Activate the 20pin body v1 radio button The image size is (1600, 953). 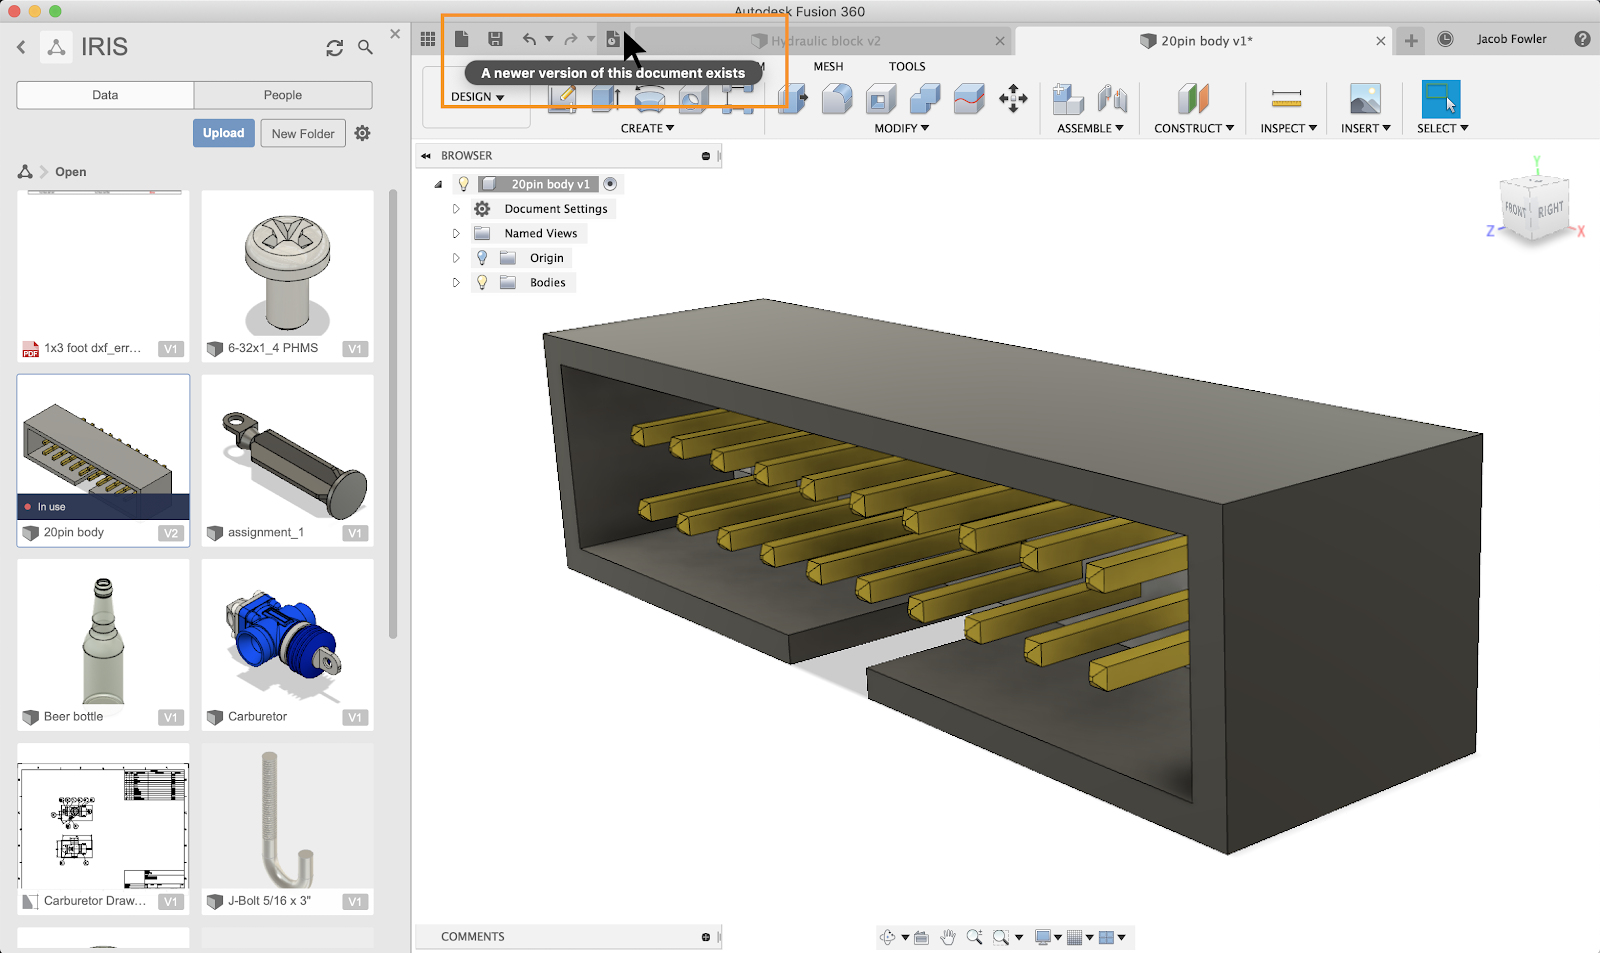pyautogui.click(x=610, y=184)
